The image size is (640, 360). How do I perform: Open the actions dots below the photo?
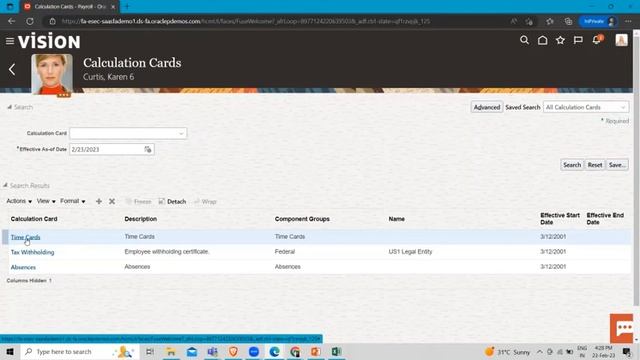click(64, 95)
